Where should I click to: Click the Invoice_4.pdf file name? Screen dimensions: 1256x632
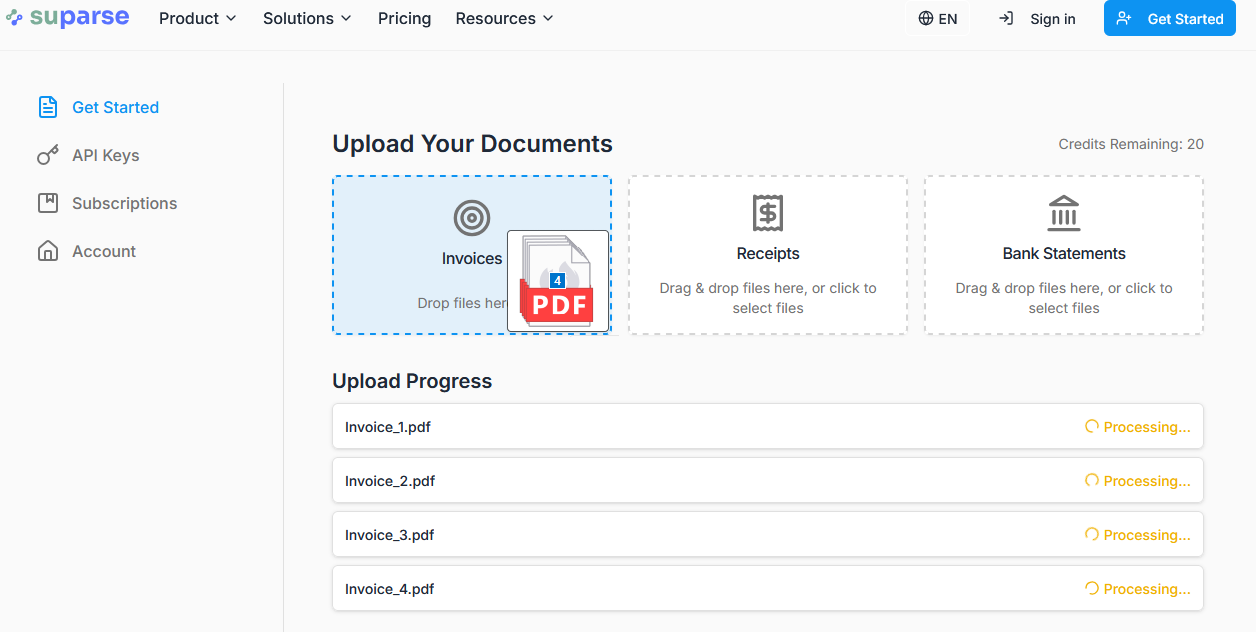click(x=389, y=589)
